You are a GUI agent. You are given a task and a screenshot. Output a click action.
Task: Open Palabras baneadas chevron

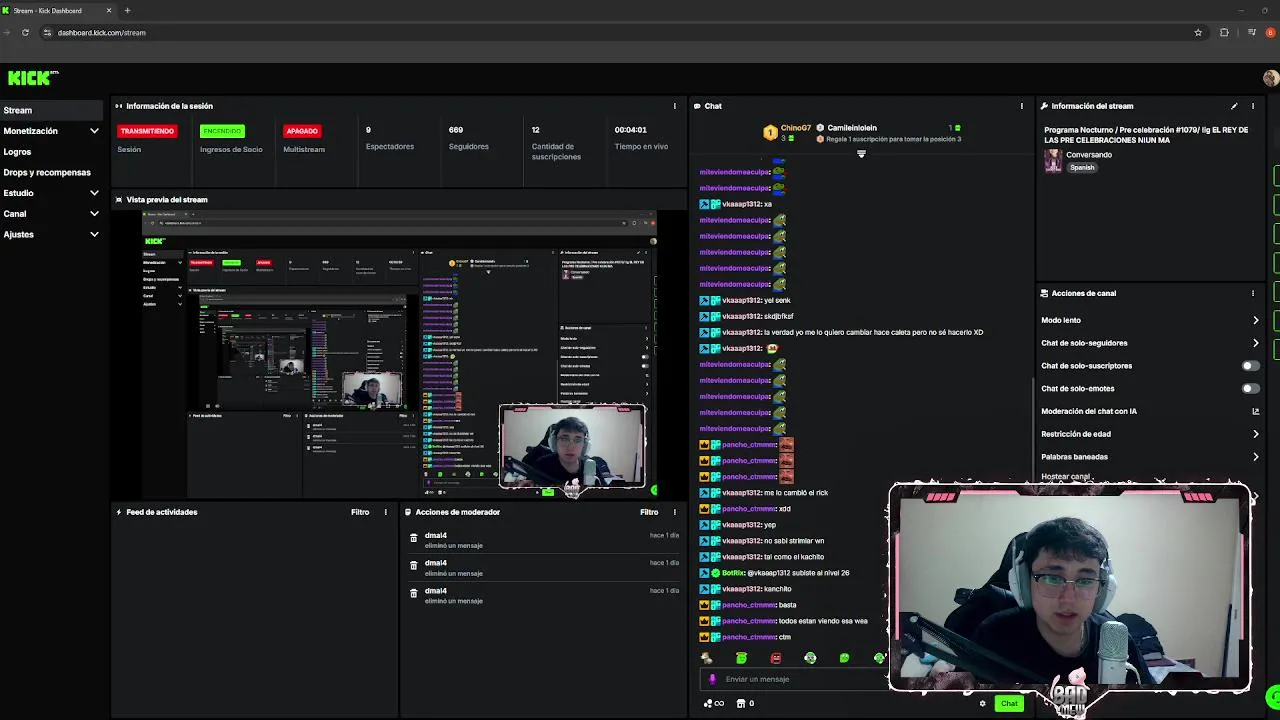[1256, 457]
